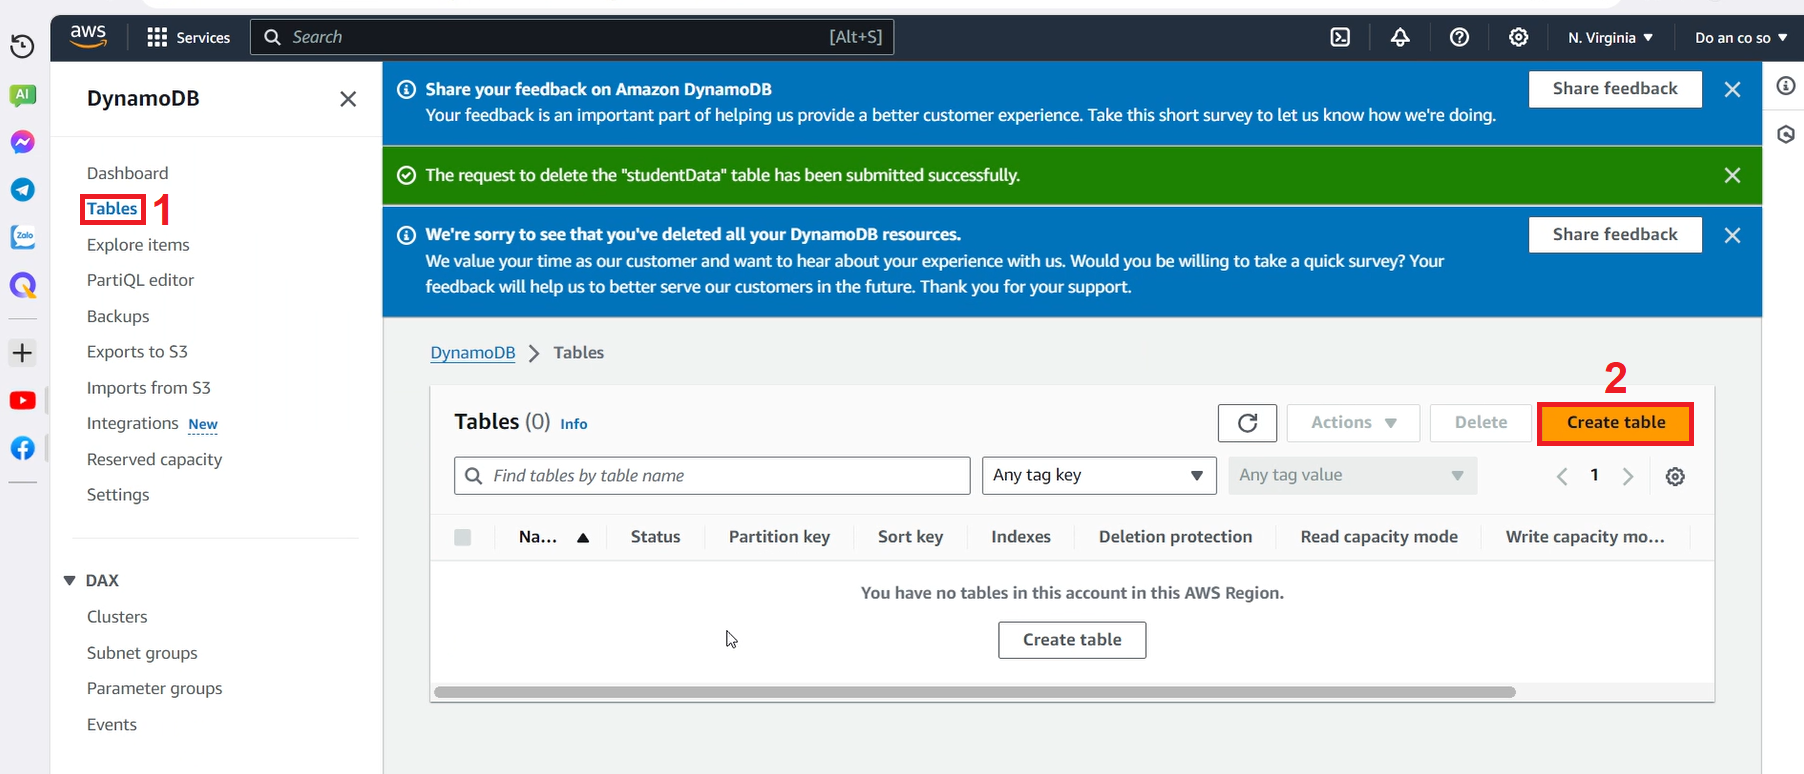Collapse the DAX section

pyautogui.click(x=70, y=581)
